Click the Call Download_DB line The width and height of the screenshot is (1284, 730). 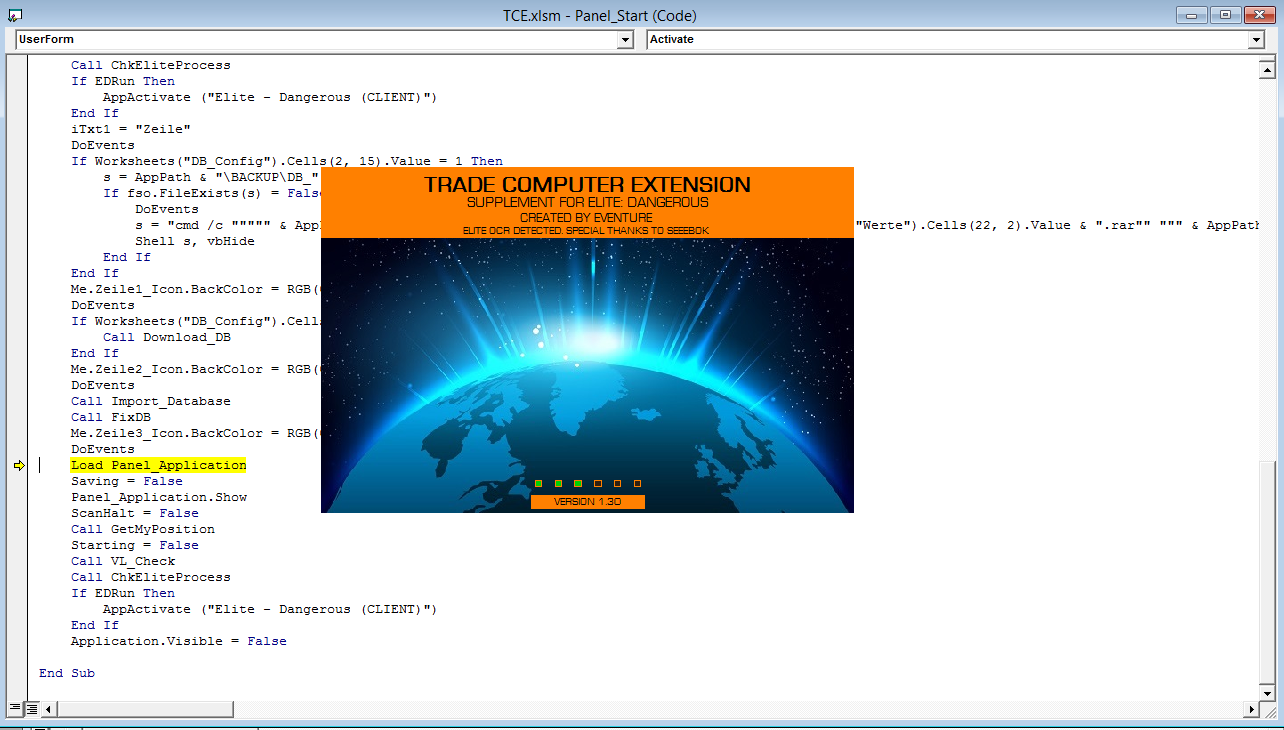point(166,337)
